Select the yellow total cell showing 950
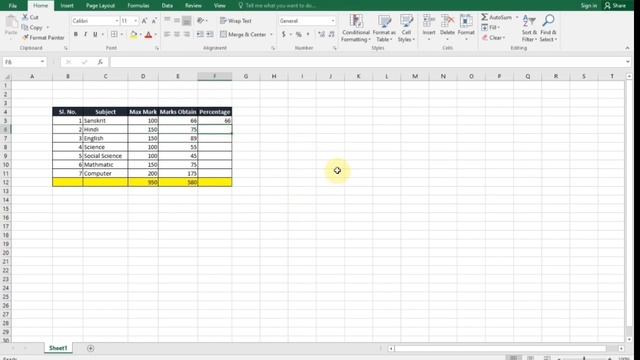This screenshot has width=640, height=360. pyautogui.click(x=143, y=182)
